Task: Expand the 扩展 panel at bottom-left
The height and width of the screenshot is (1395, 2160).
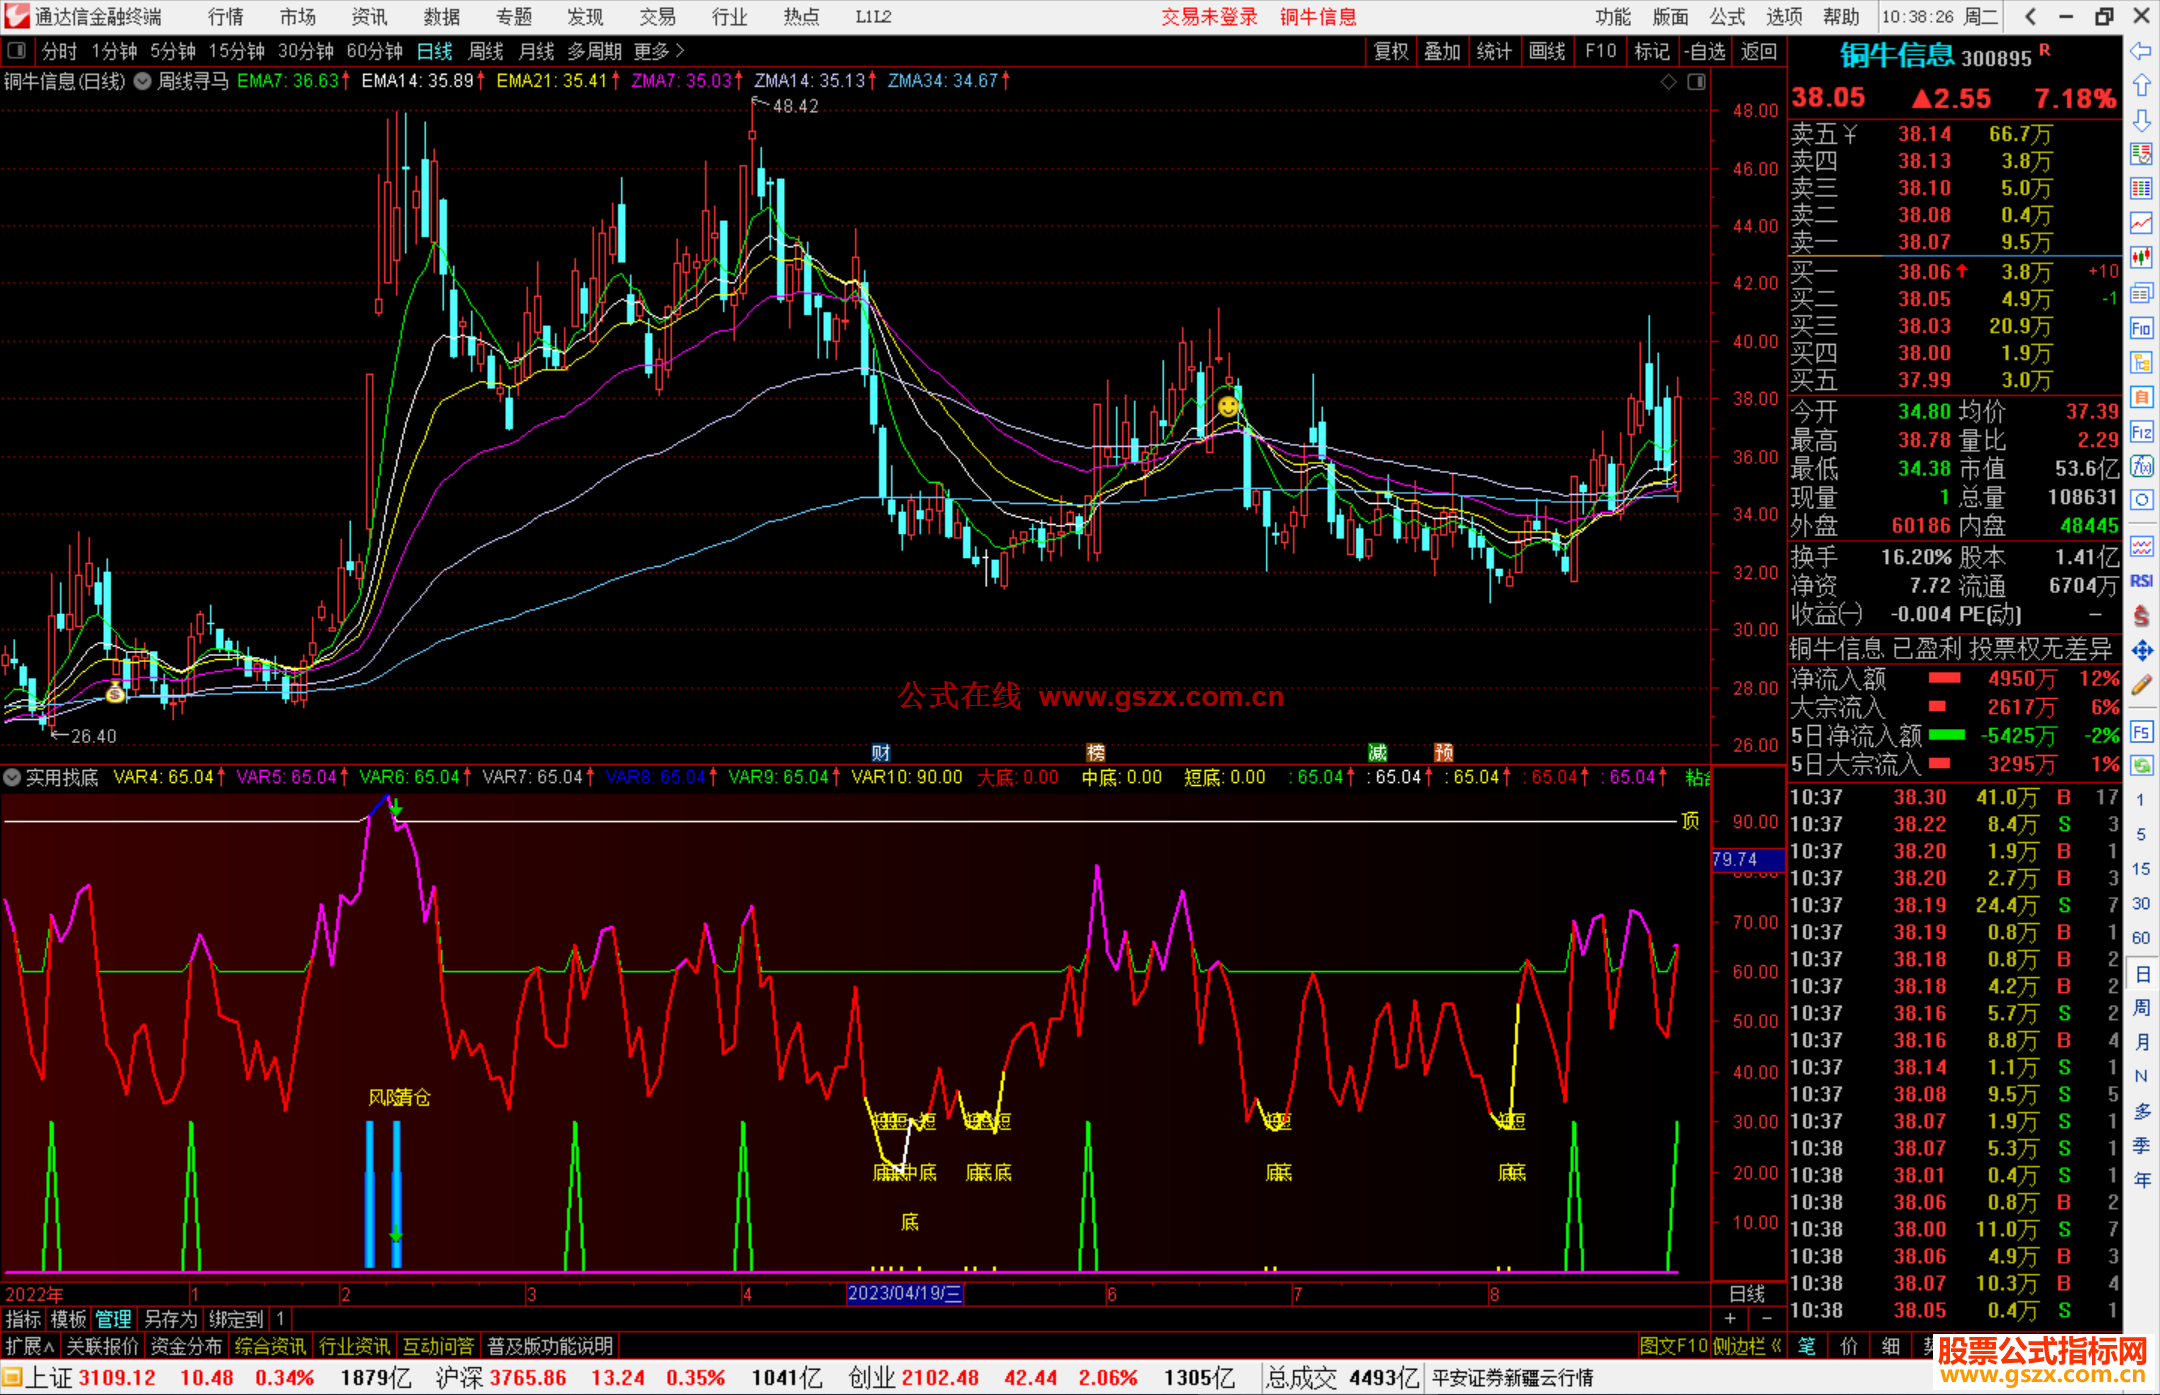Action: point(30,1346)
